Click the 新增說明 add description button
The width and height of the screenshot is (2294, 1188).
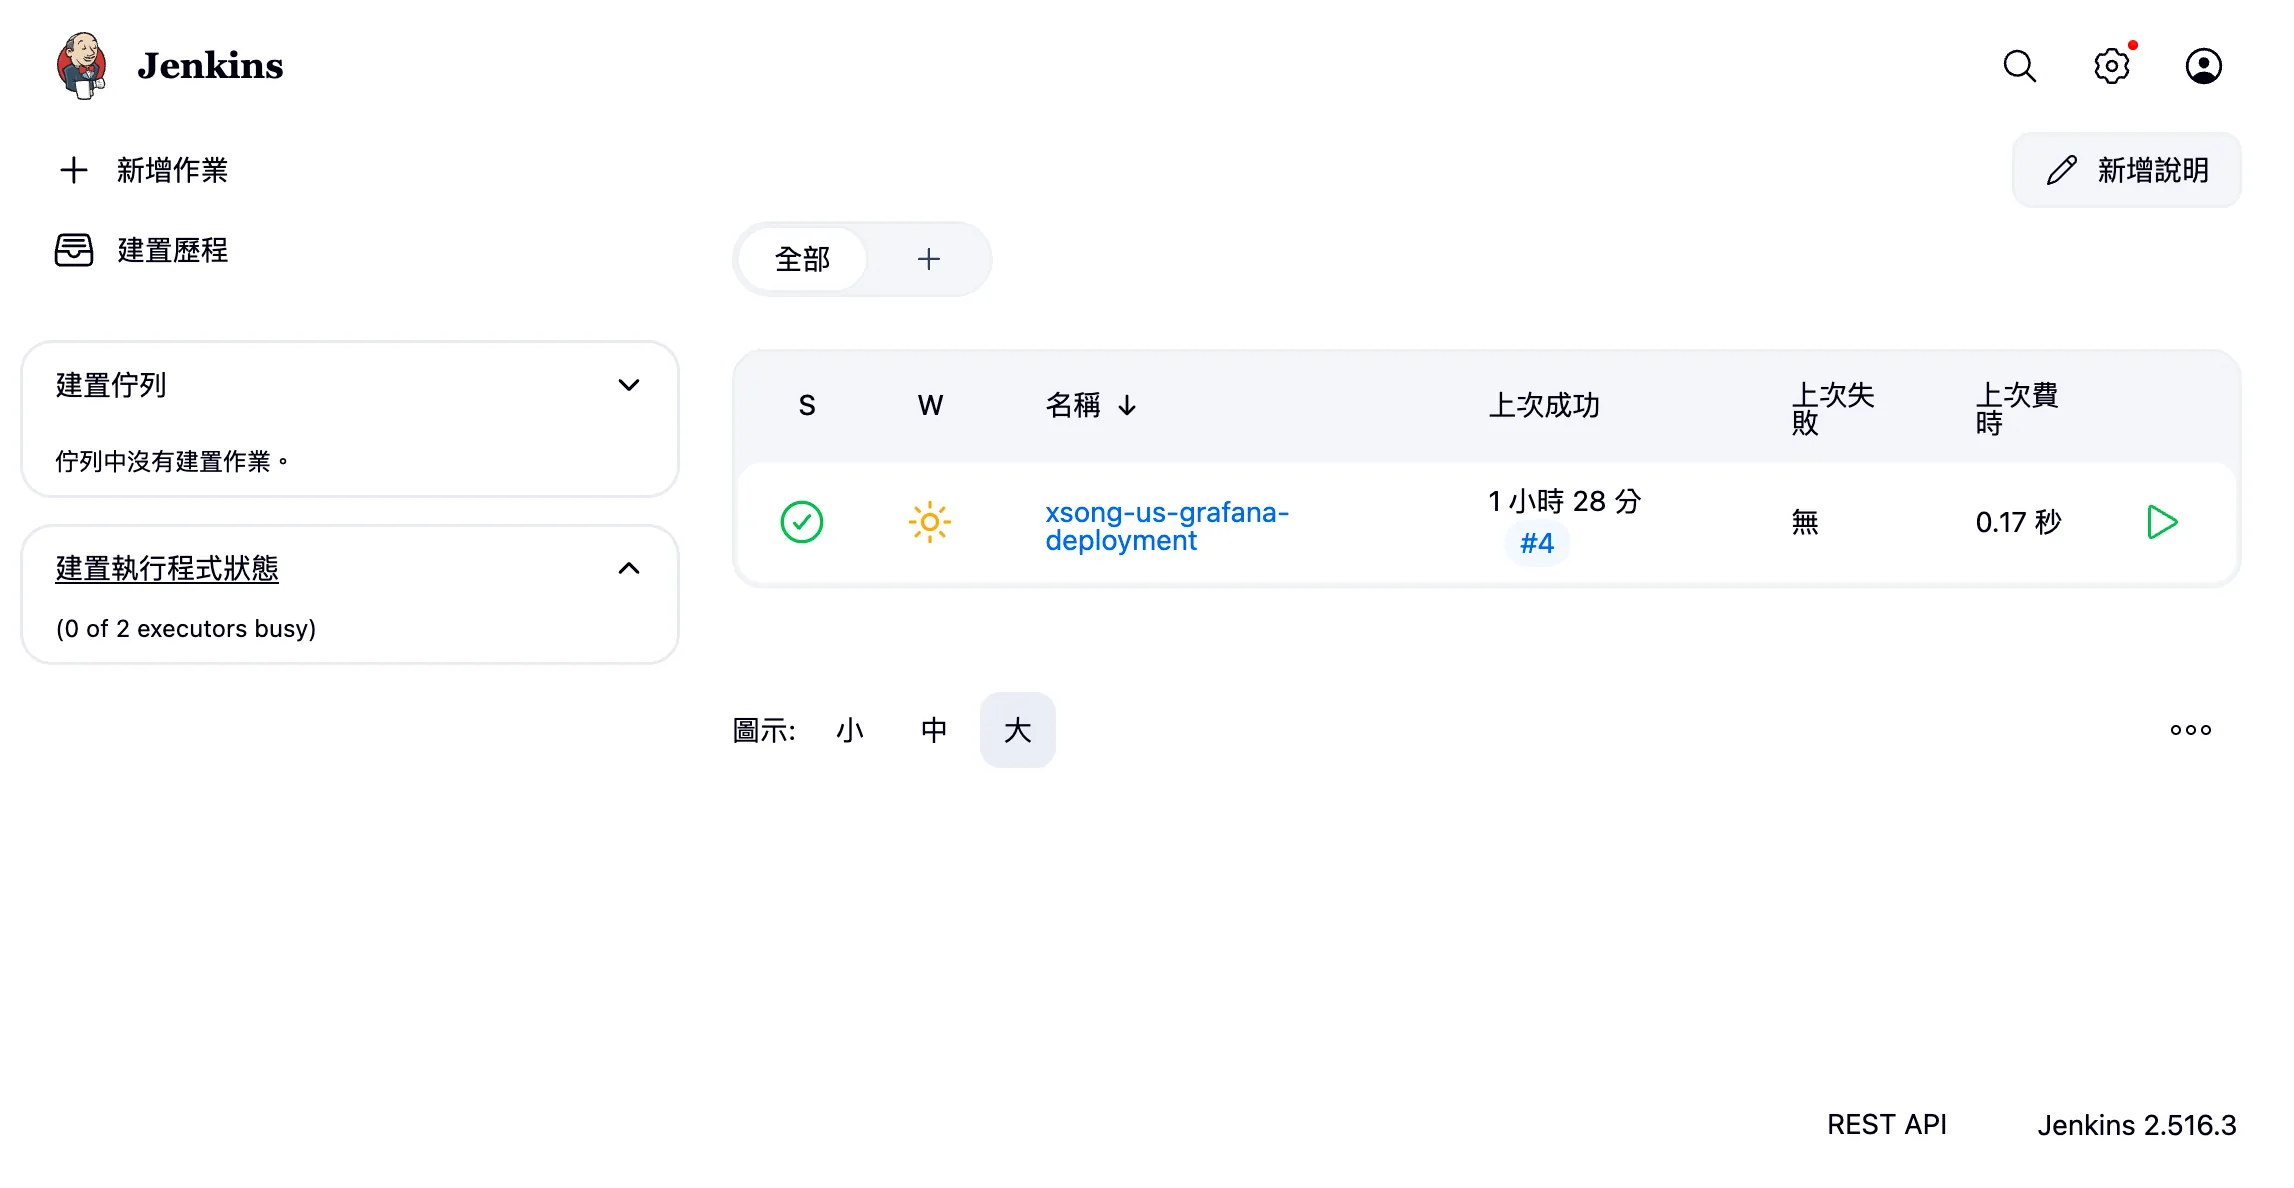point(2126,171)
